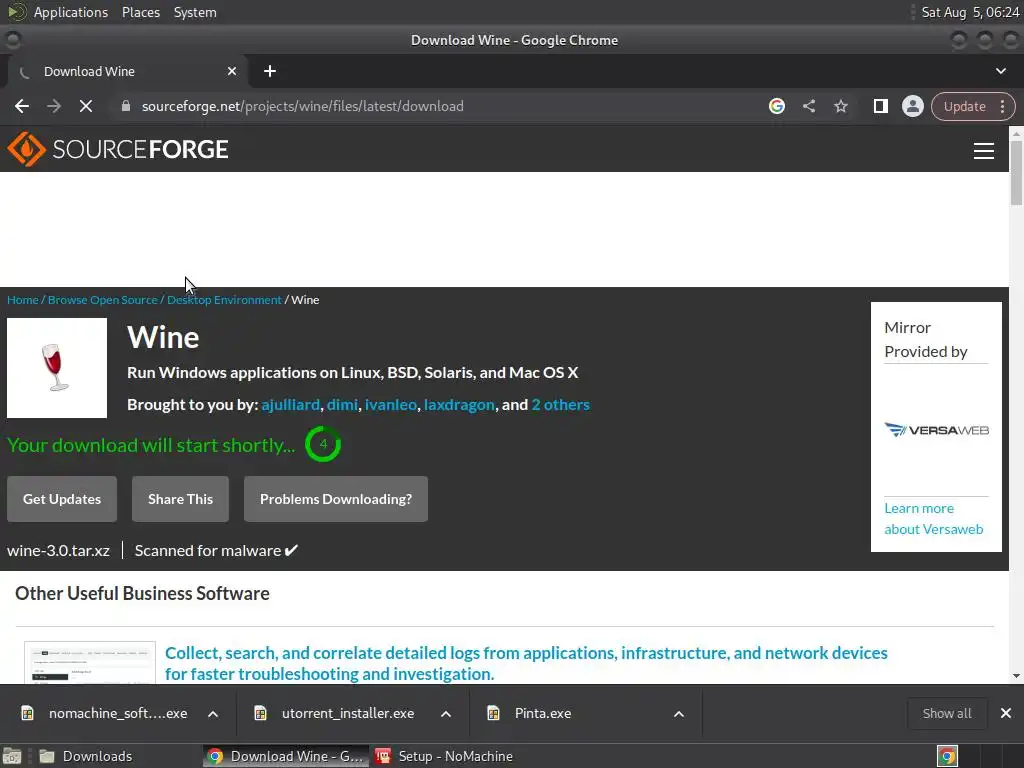Open Desktop Environment breadcrumb link
Image resolution: width=1024 pixels, height=768 pixels.
tap(224, 300)
